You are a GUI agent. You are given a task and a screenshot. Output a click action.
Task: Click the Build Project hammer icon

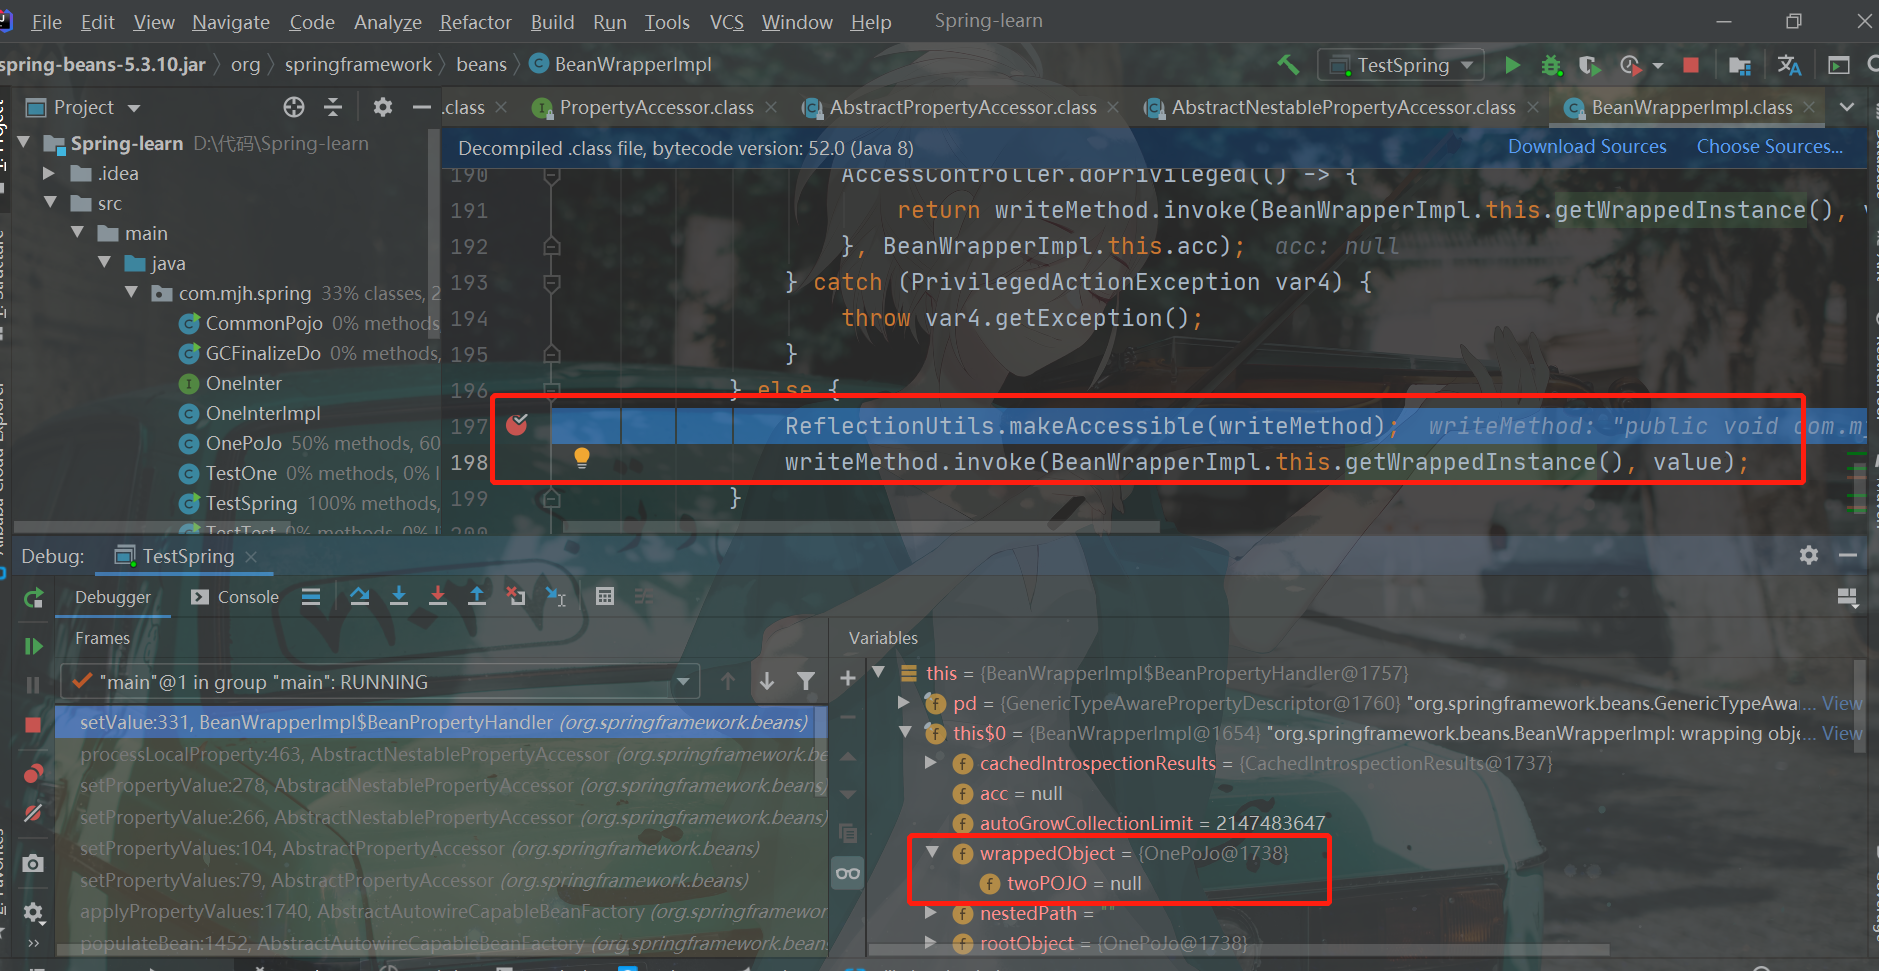pos(1288,65)
